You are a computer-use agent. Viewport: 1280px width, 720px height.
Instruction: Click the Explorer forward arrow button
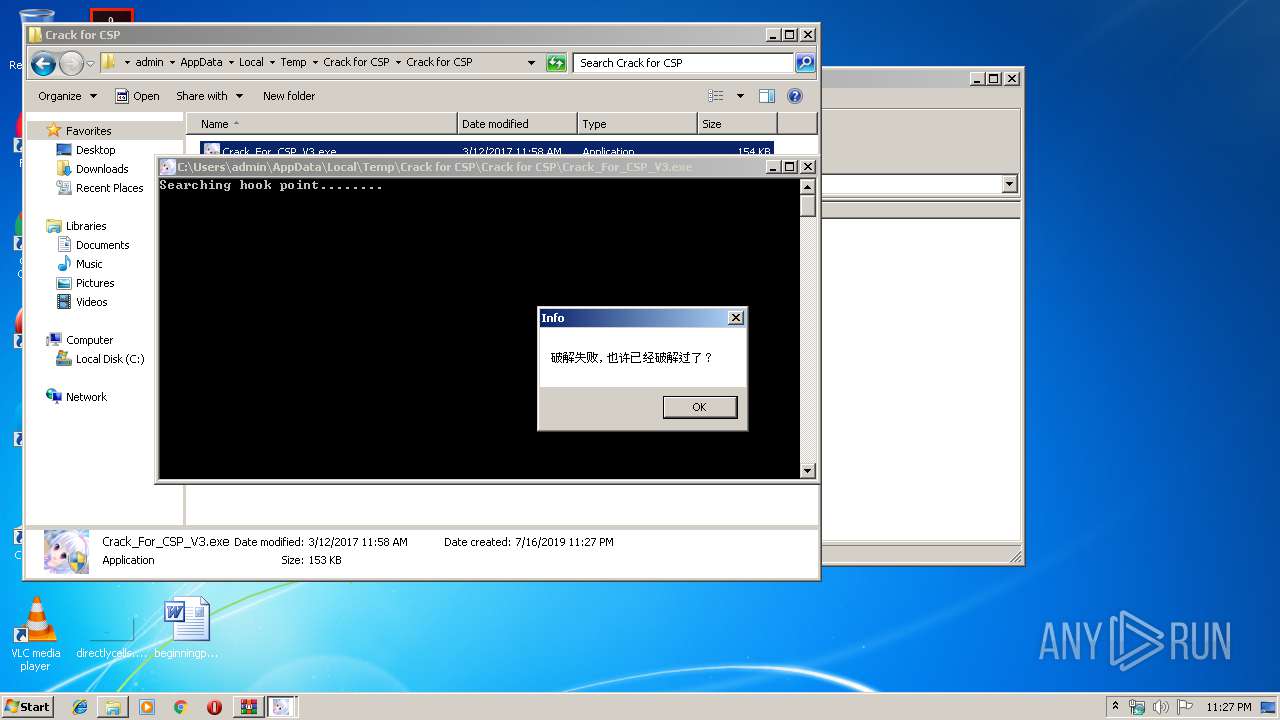[x=71, y=64]
